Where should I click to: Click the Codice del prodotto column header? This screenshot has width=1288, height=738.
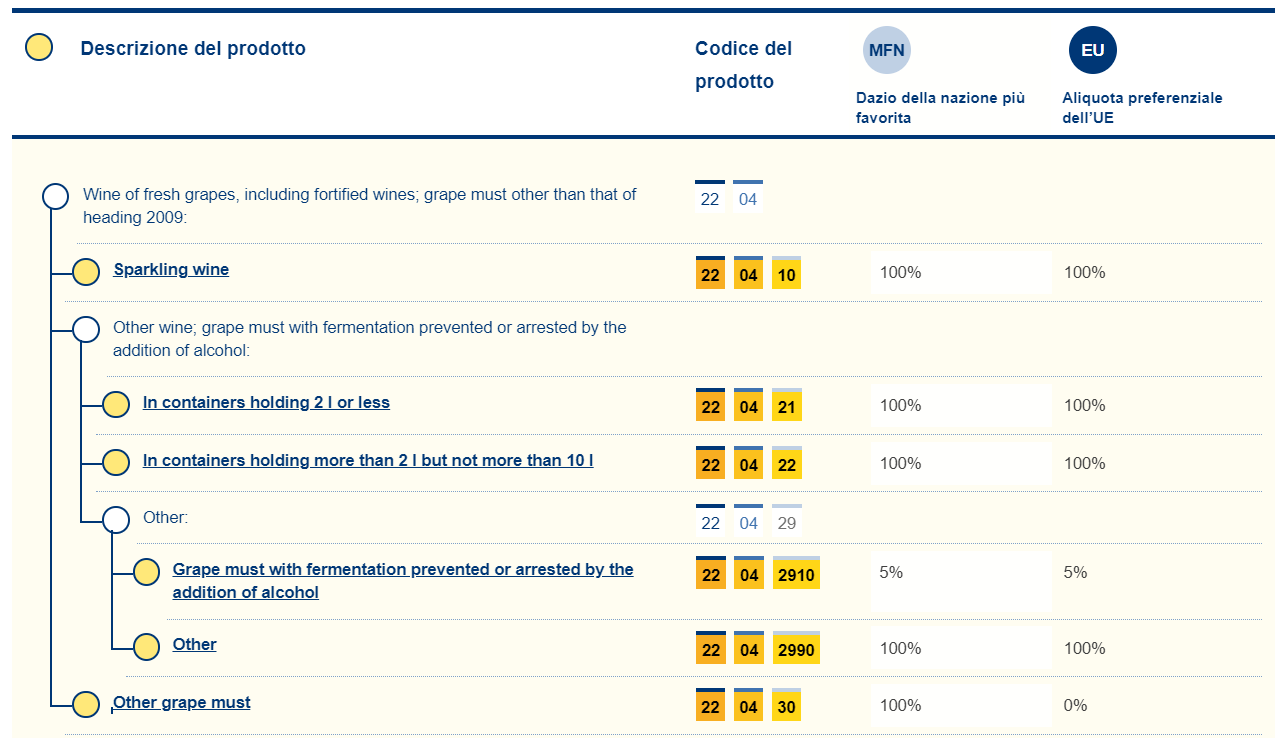coord(743,65)
